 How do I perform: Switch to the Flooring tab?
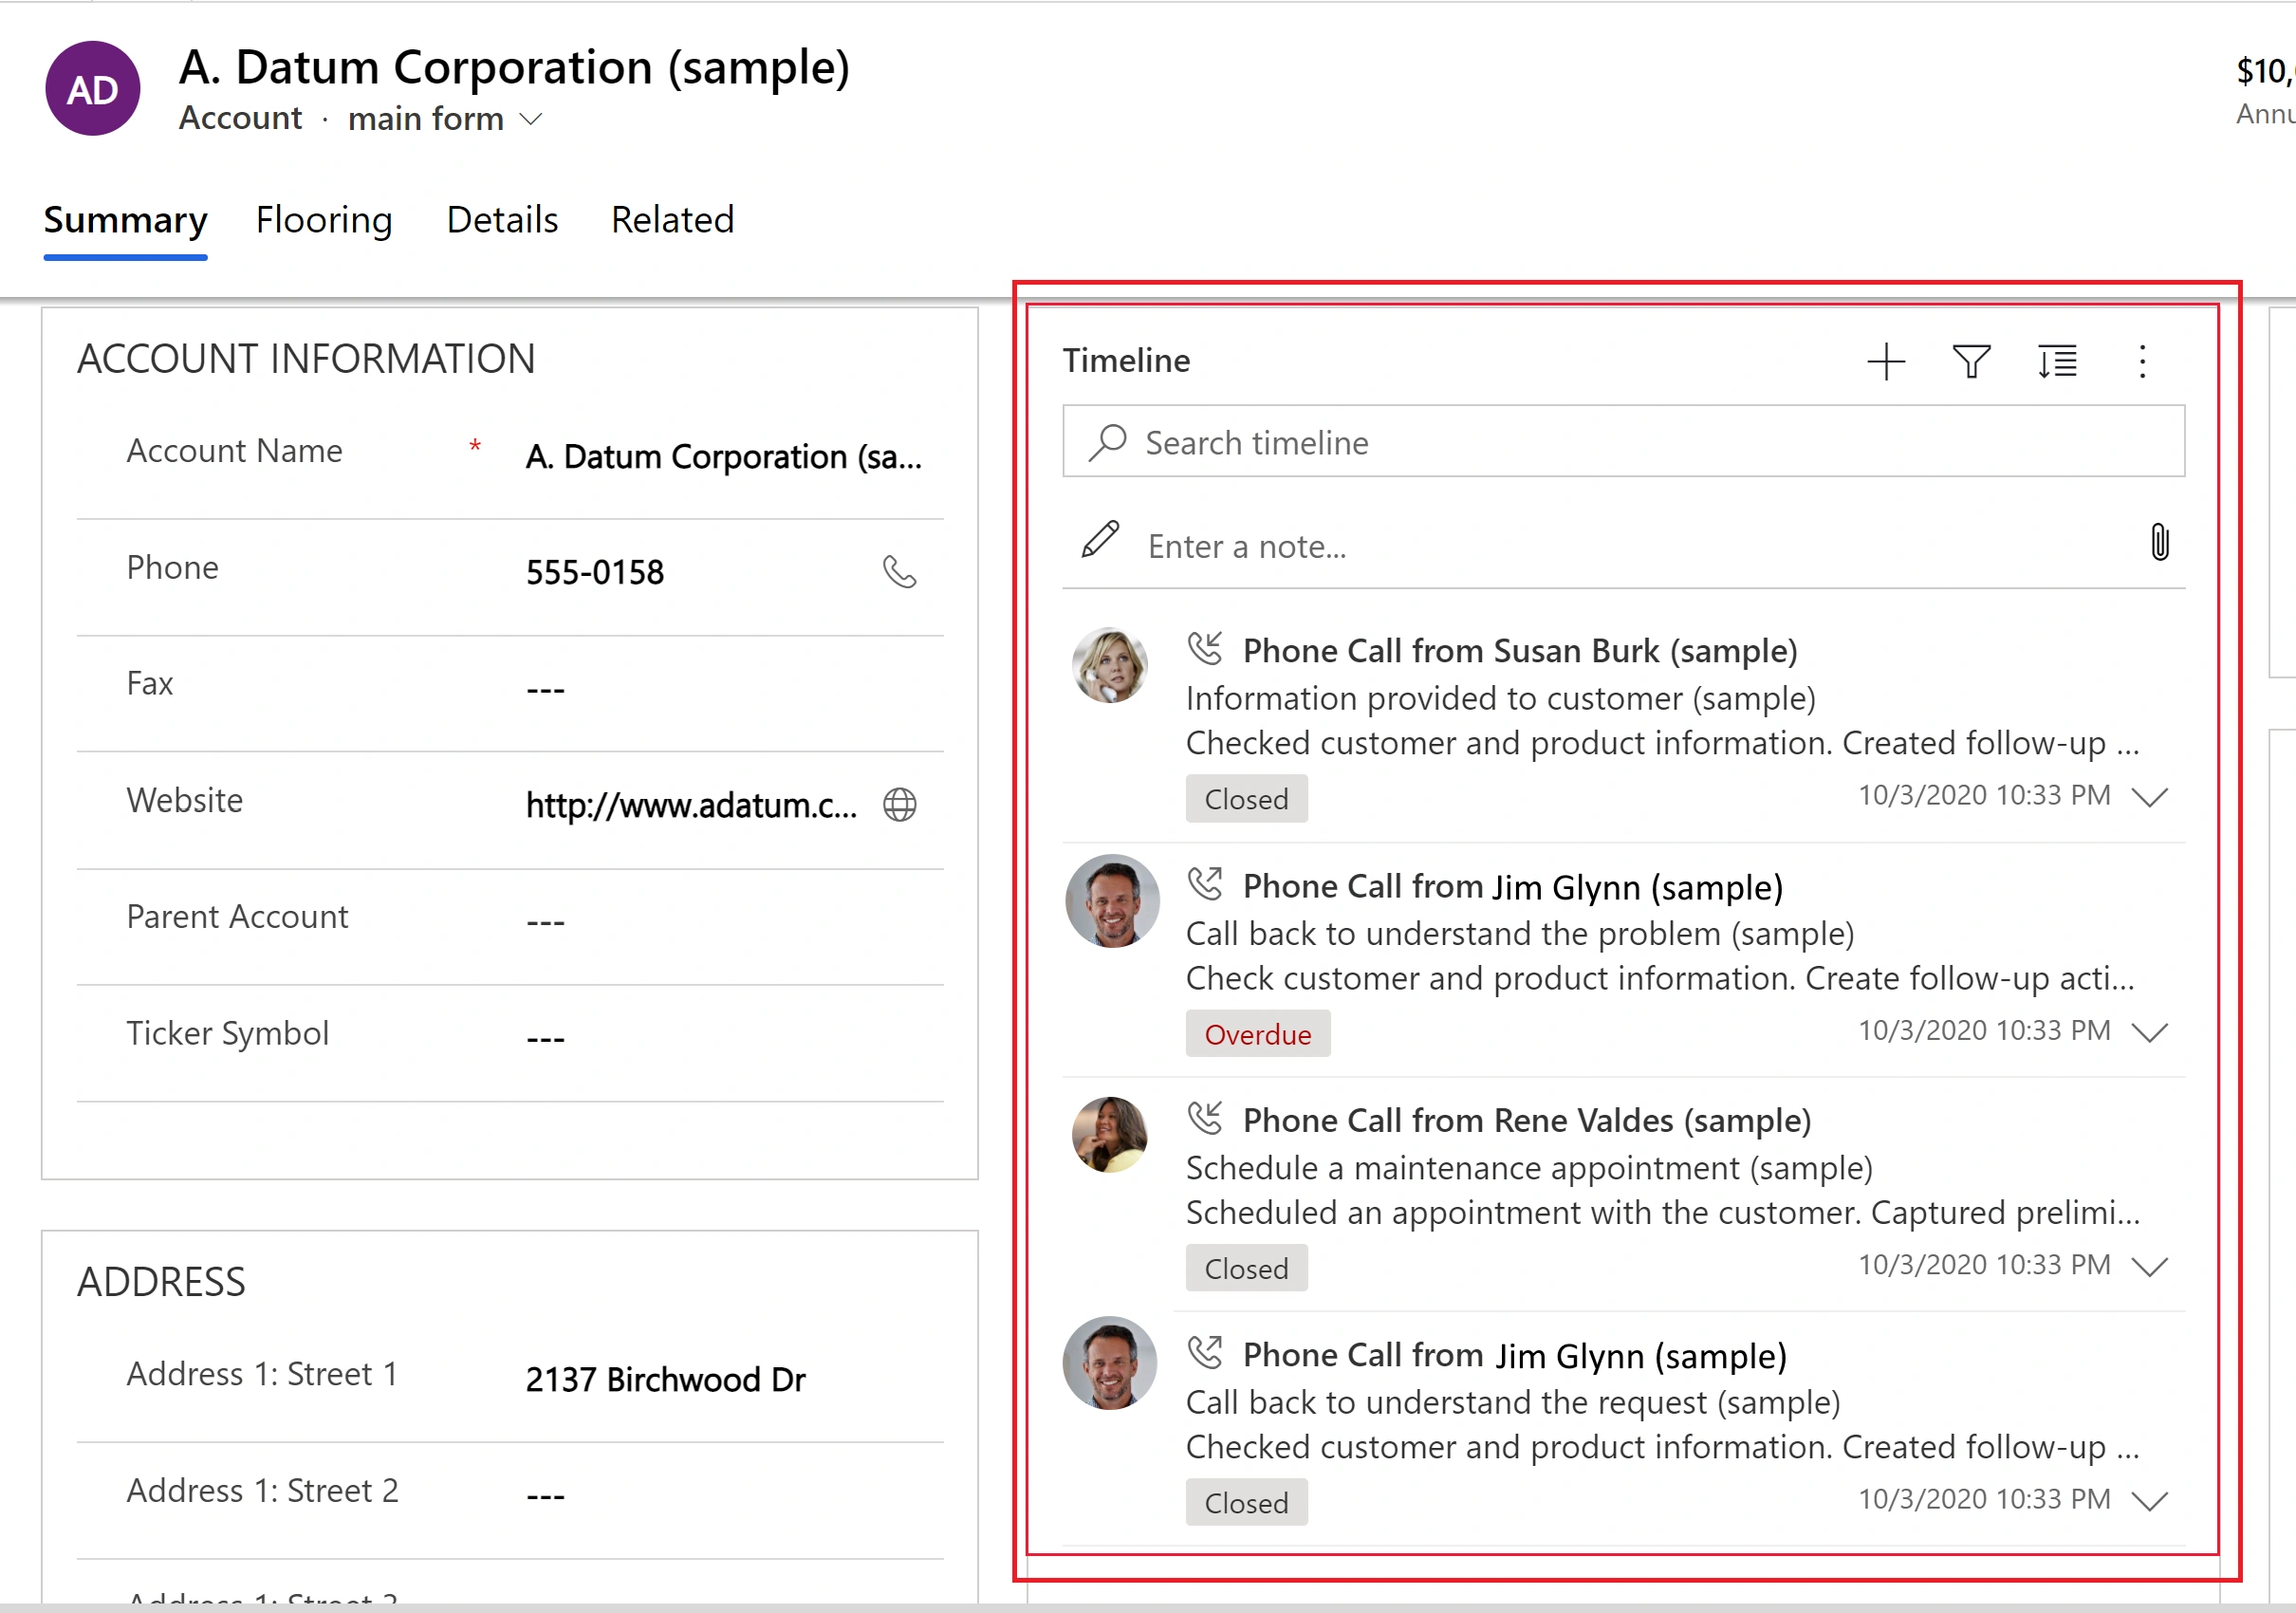click(x=324, y=220)
